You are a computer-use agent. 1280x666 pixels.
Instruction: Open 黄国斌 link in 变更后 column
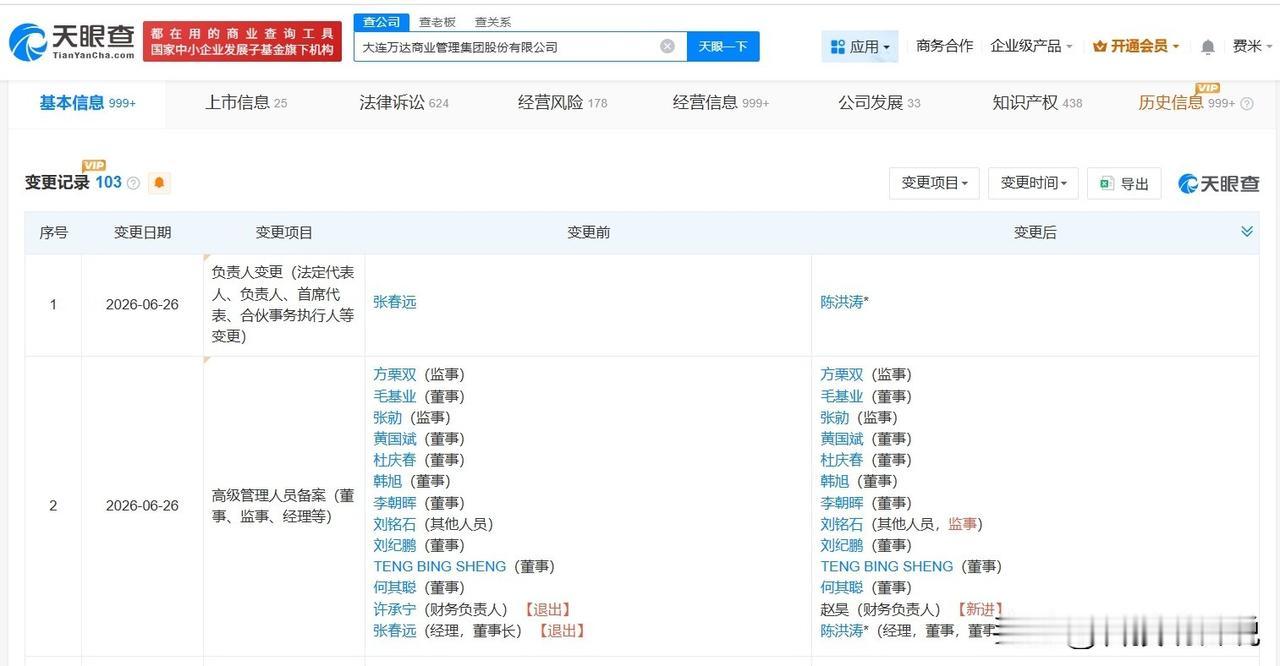coord(841,439)
